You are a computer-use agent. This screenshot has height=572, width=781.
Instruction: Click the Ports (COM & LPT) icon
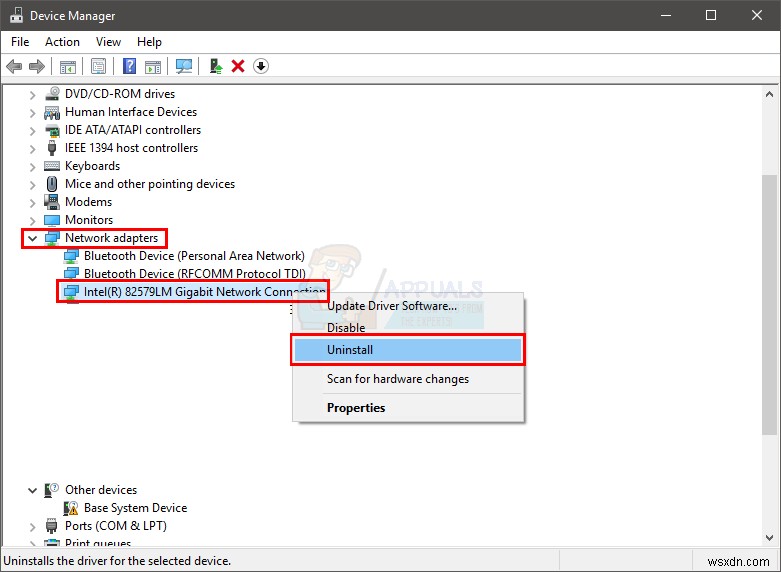tap(52, 526)
